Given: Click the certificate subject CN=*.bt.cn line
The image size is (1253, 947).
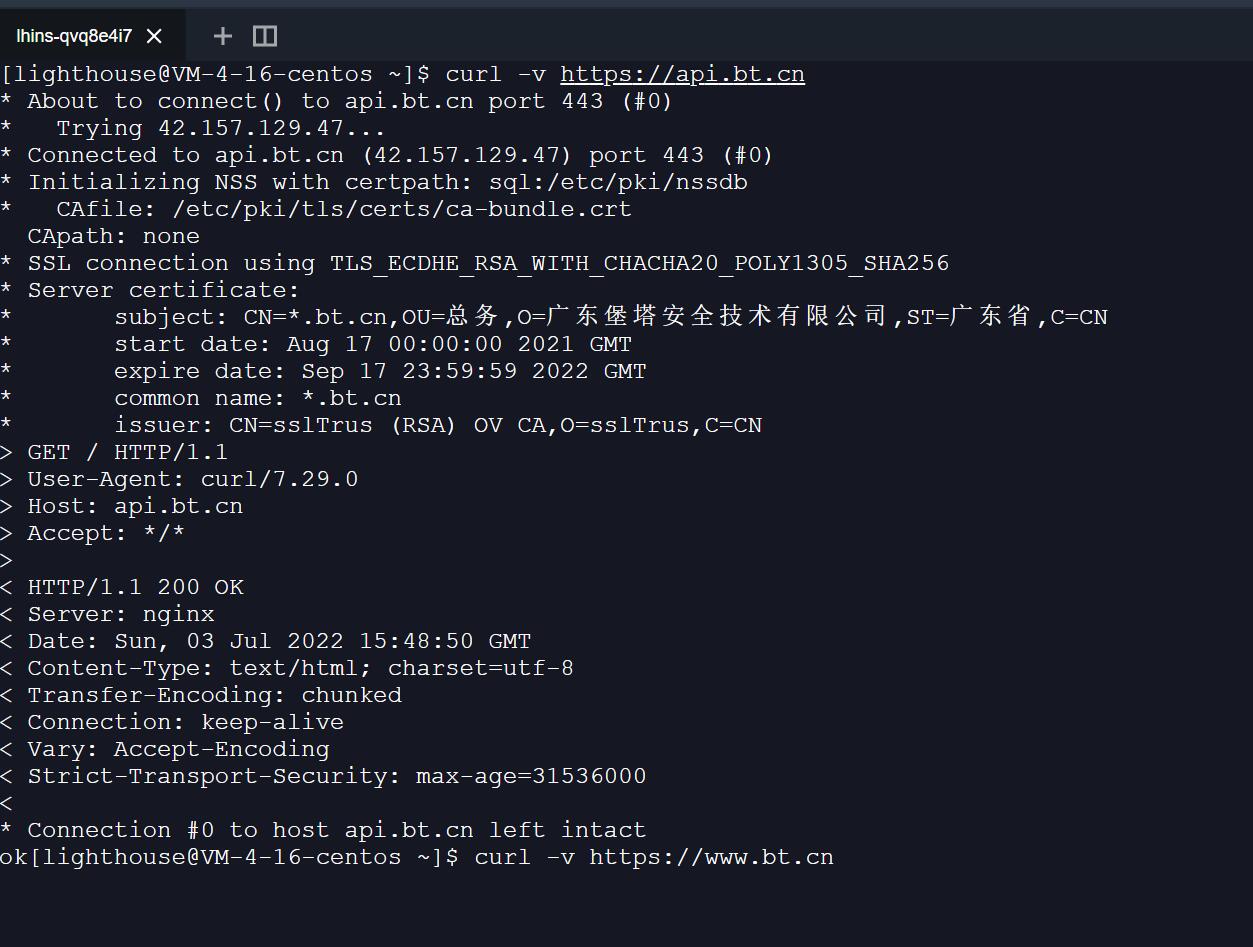Looking at the screenshot, I should pyautogui.click(x=610, y=317).
